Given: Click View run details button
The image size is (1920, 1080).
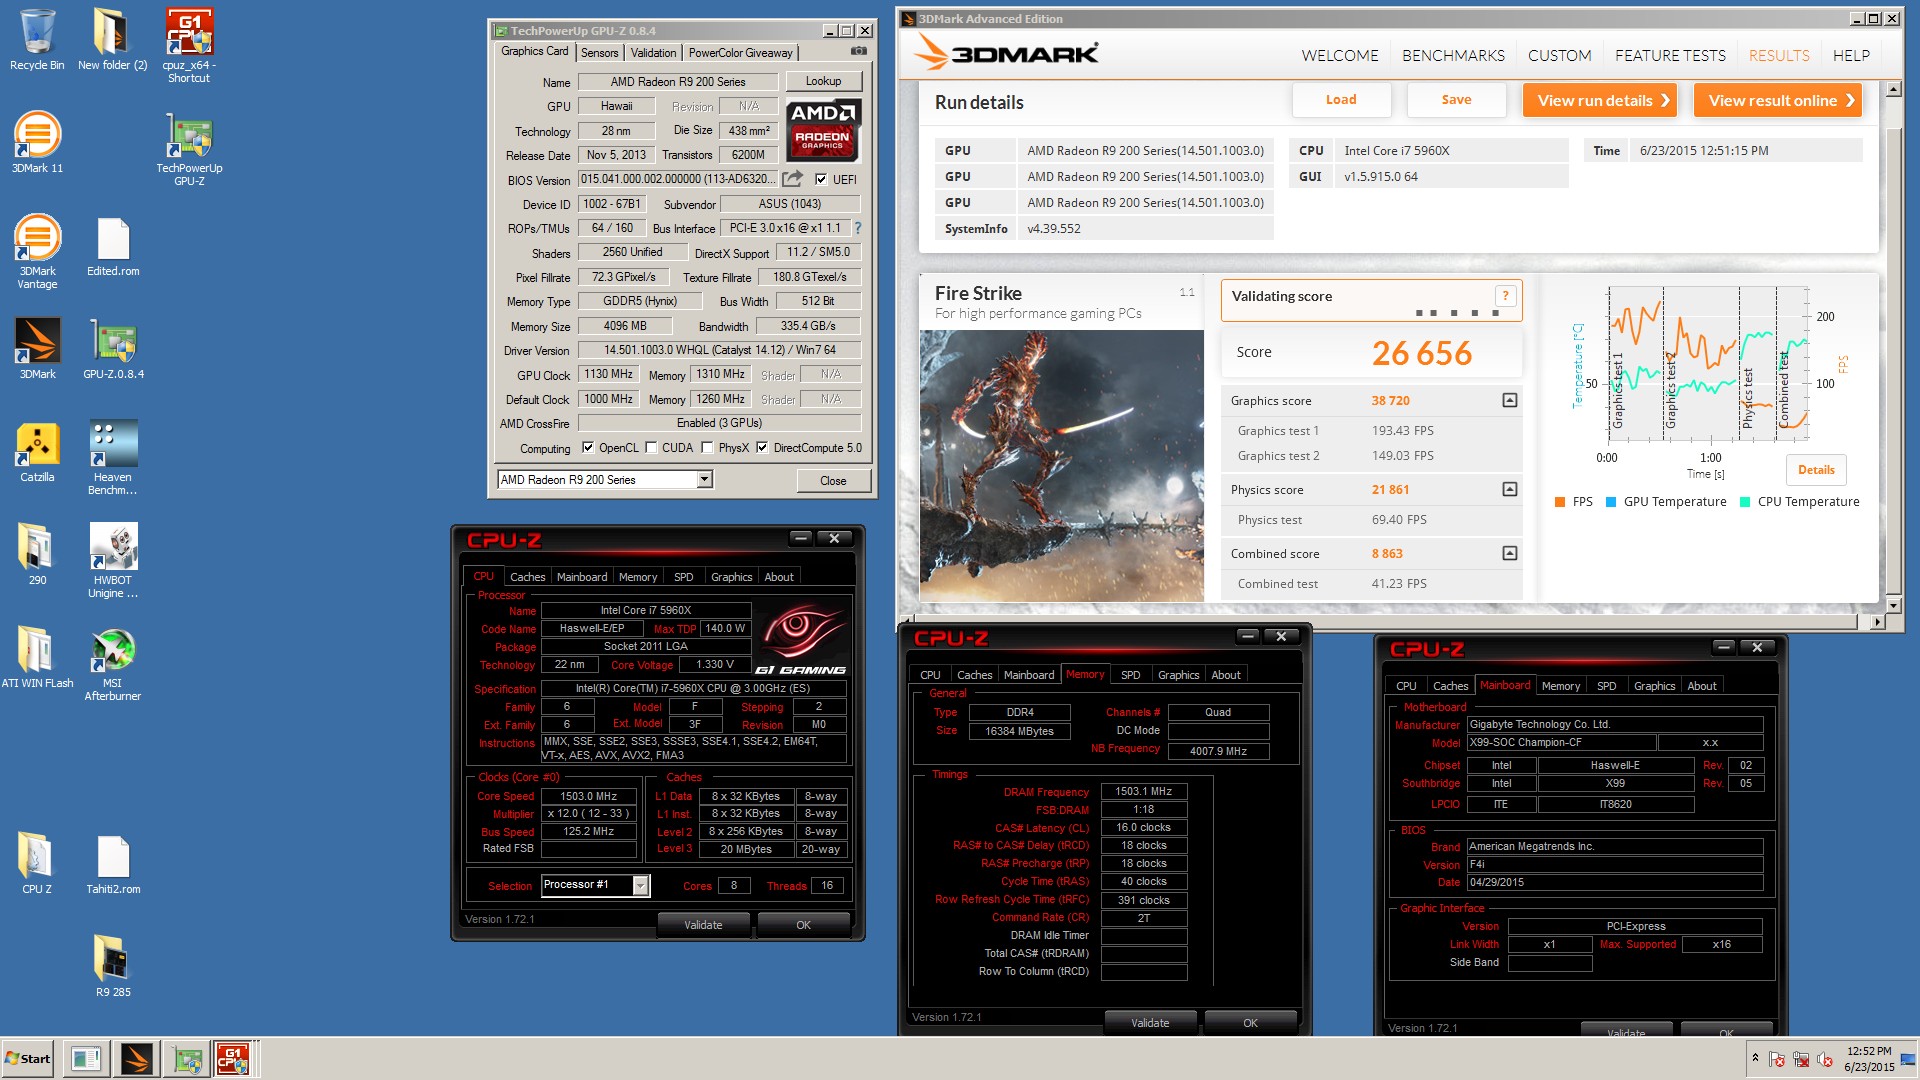Looking at the screenshot, I should coord(1602,100).
